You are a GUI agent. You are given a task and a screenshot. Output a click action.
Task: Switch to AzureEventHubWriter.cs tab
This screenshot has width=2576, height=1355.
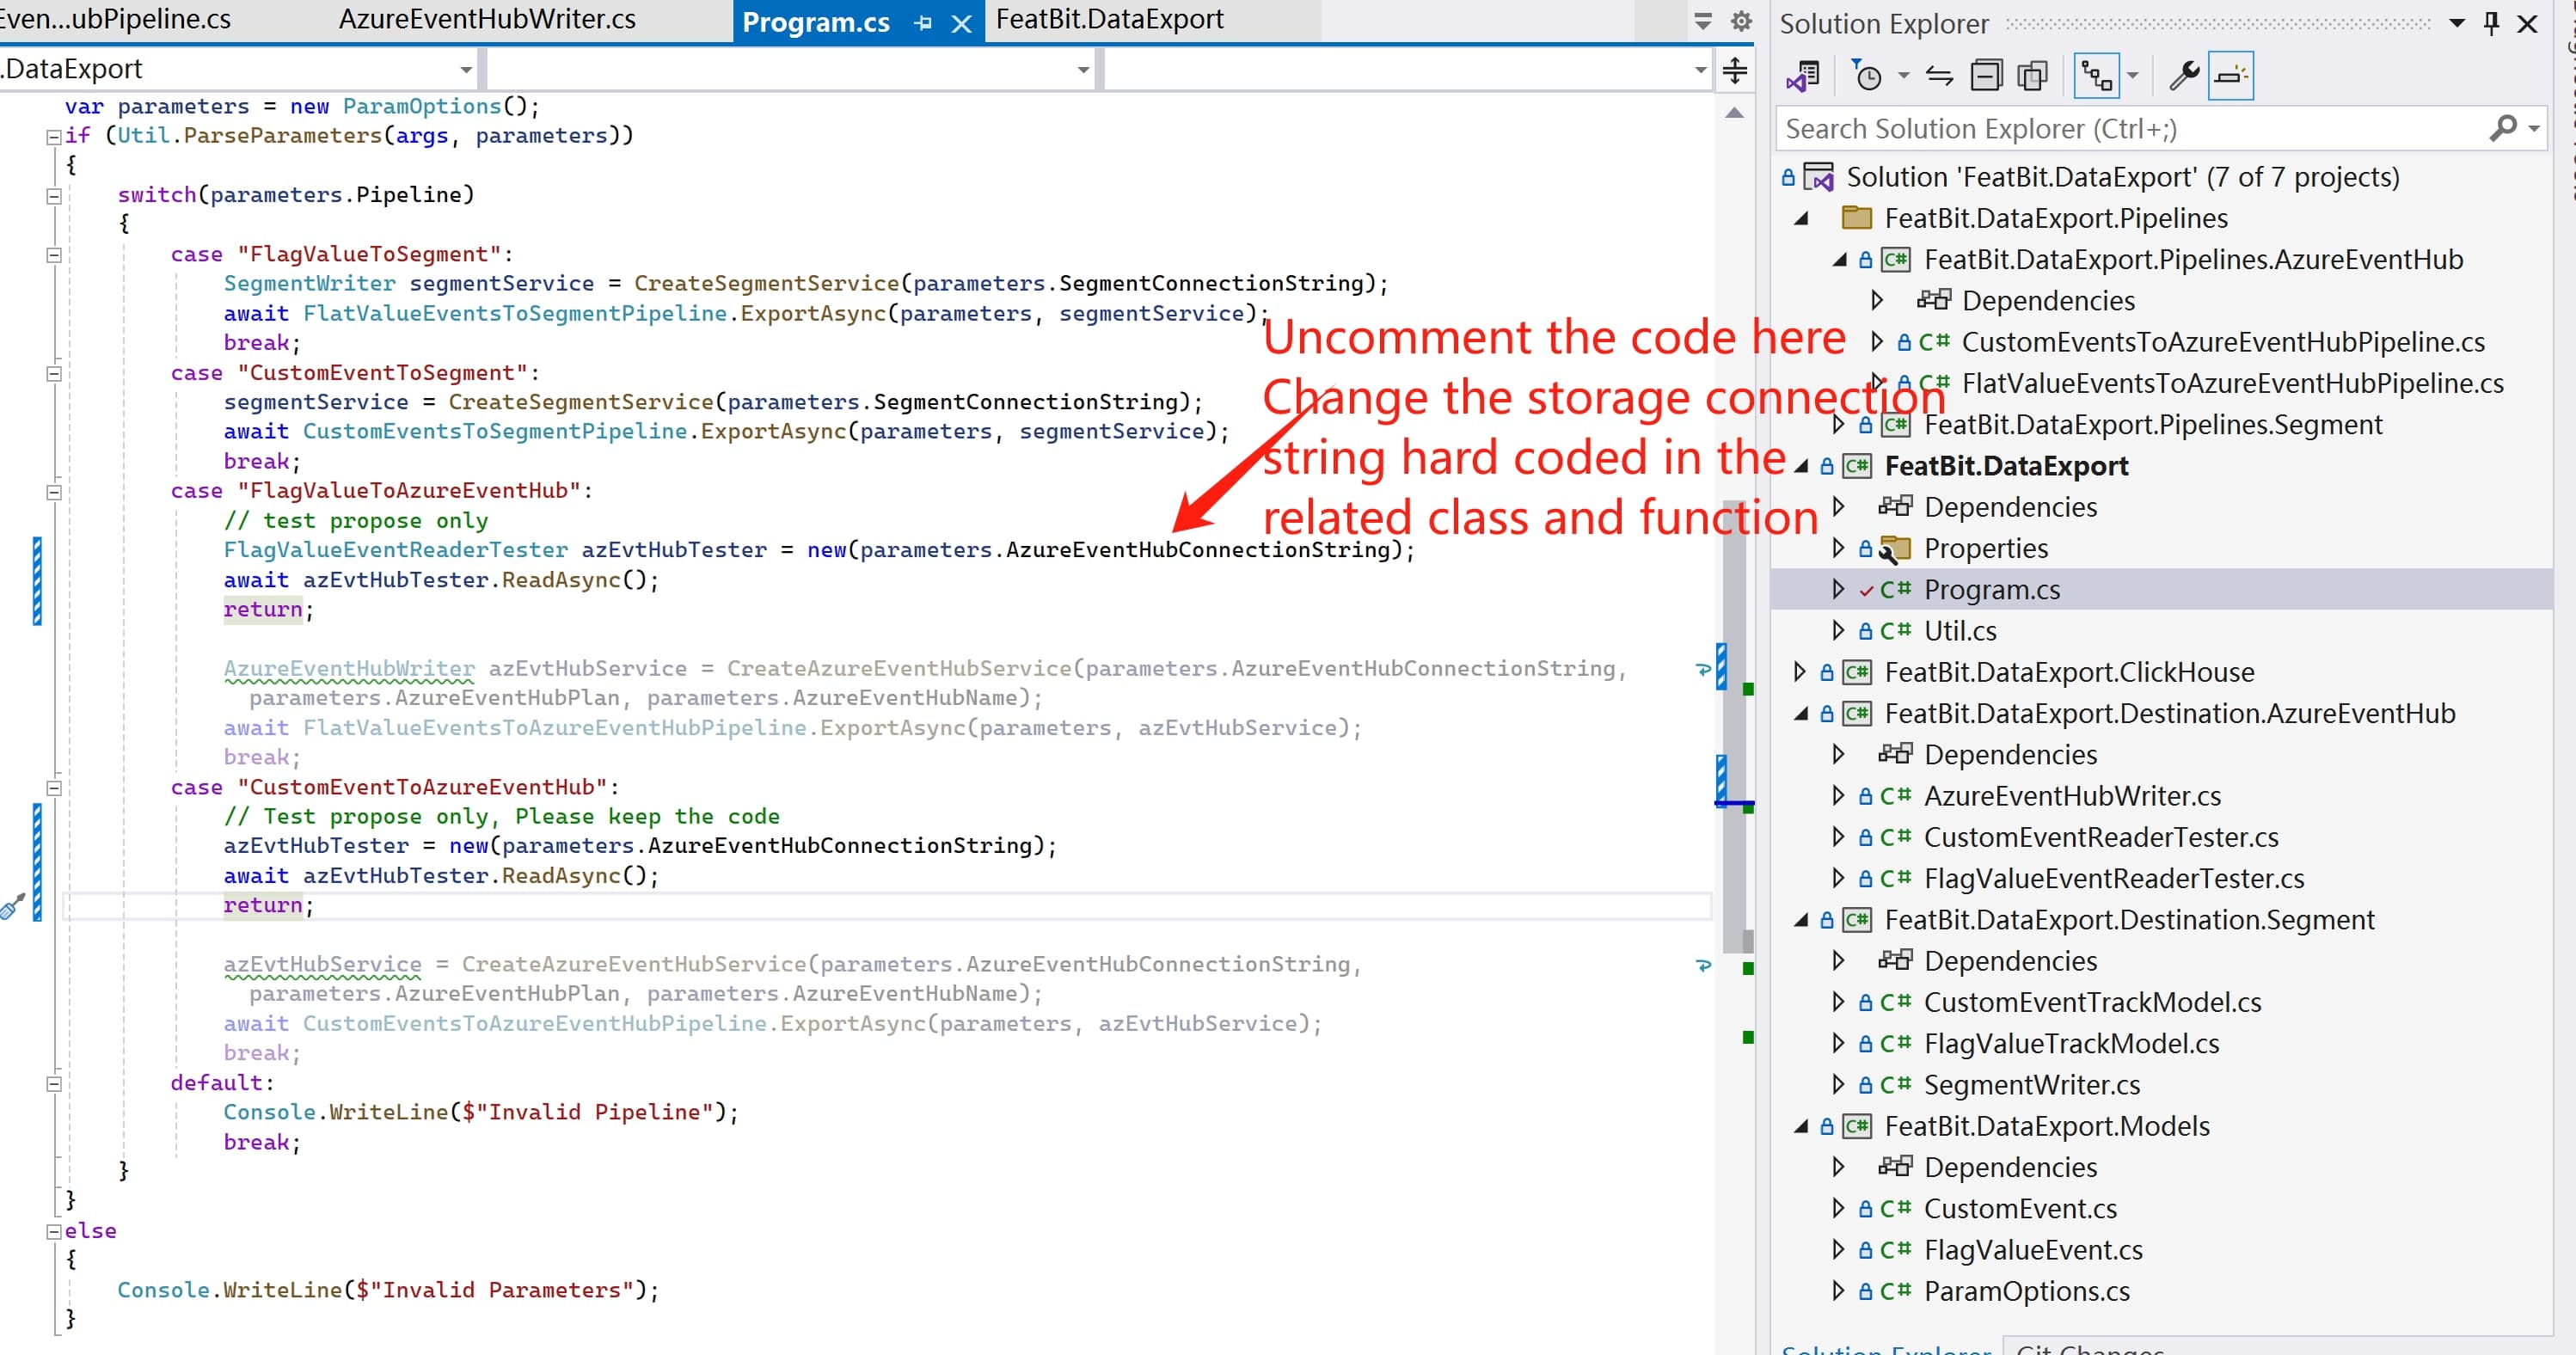487,20
